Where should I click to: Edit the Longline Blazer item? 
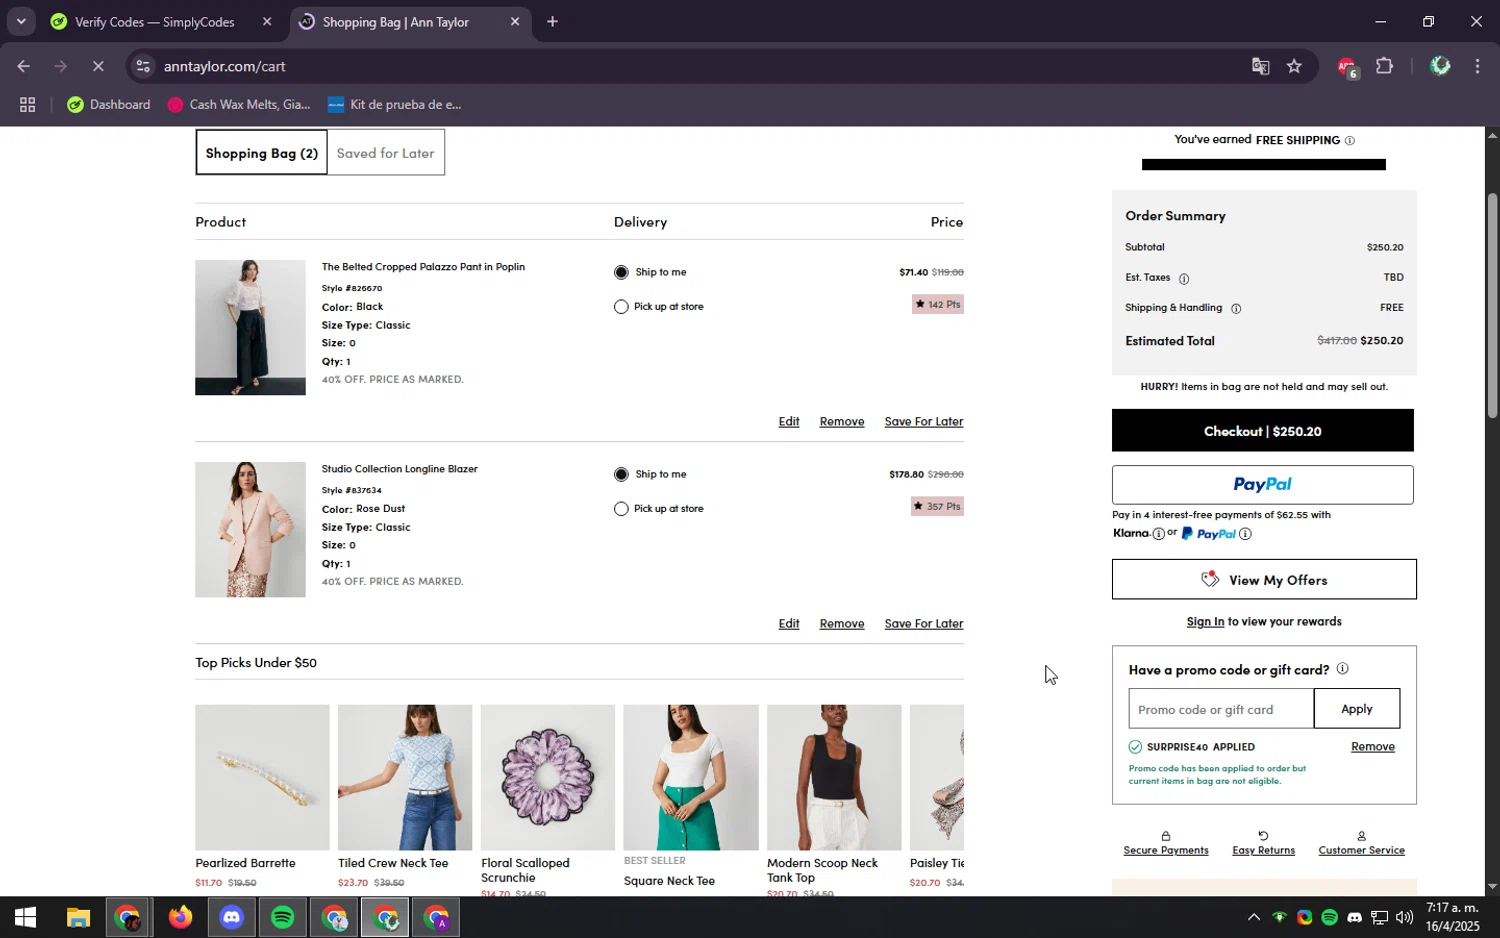click(x=789, y=624)
